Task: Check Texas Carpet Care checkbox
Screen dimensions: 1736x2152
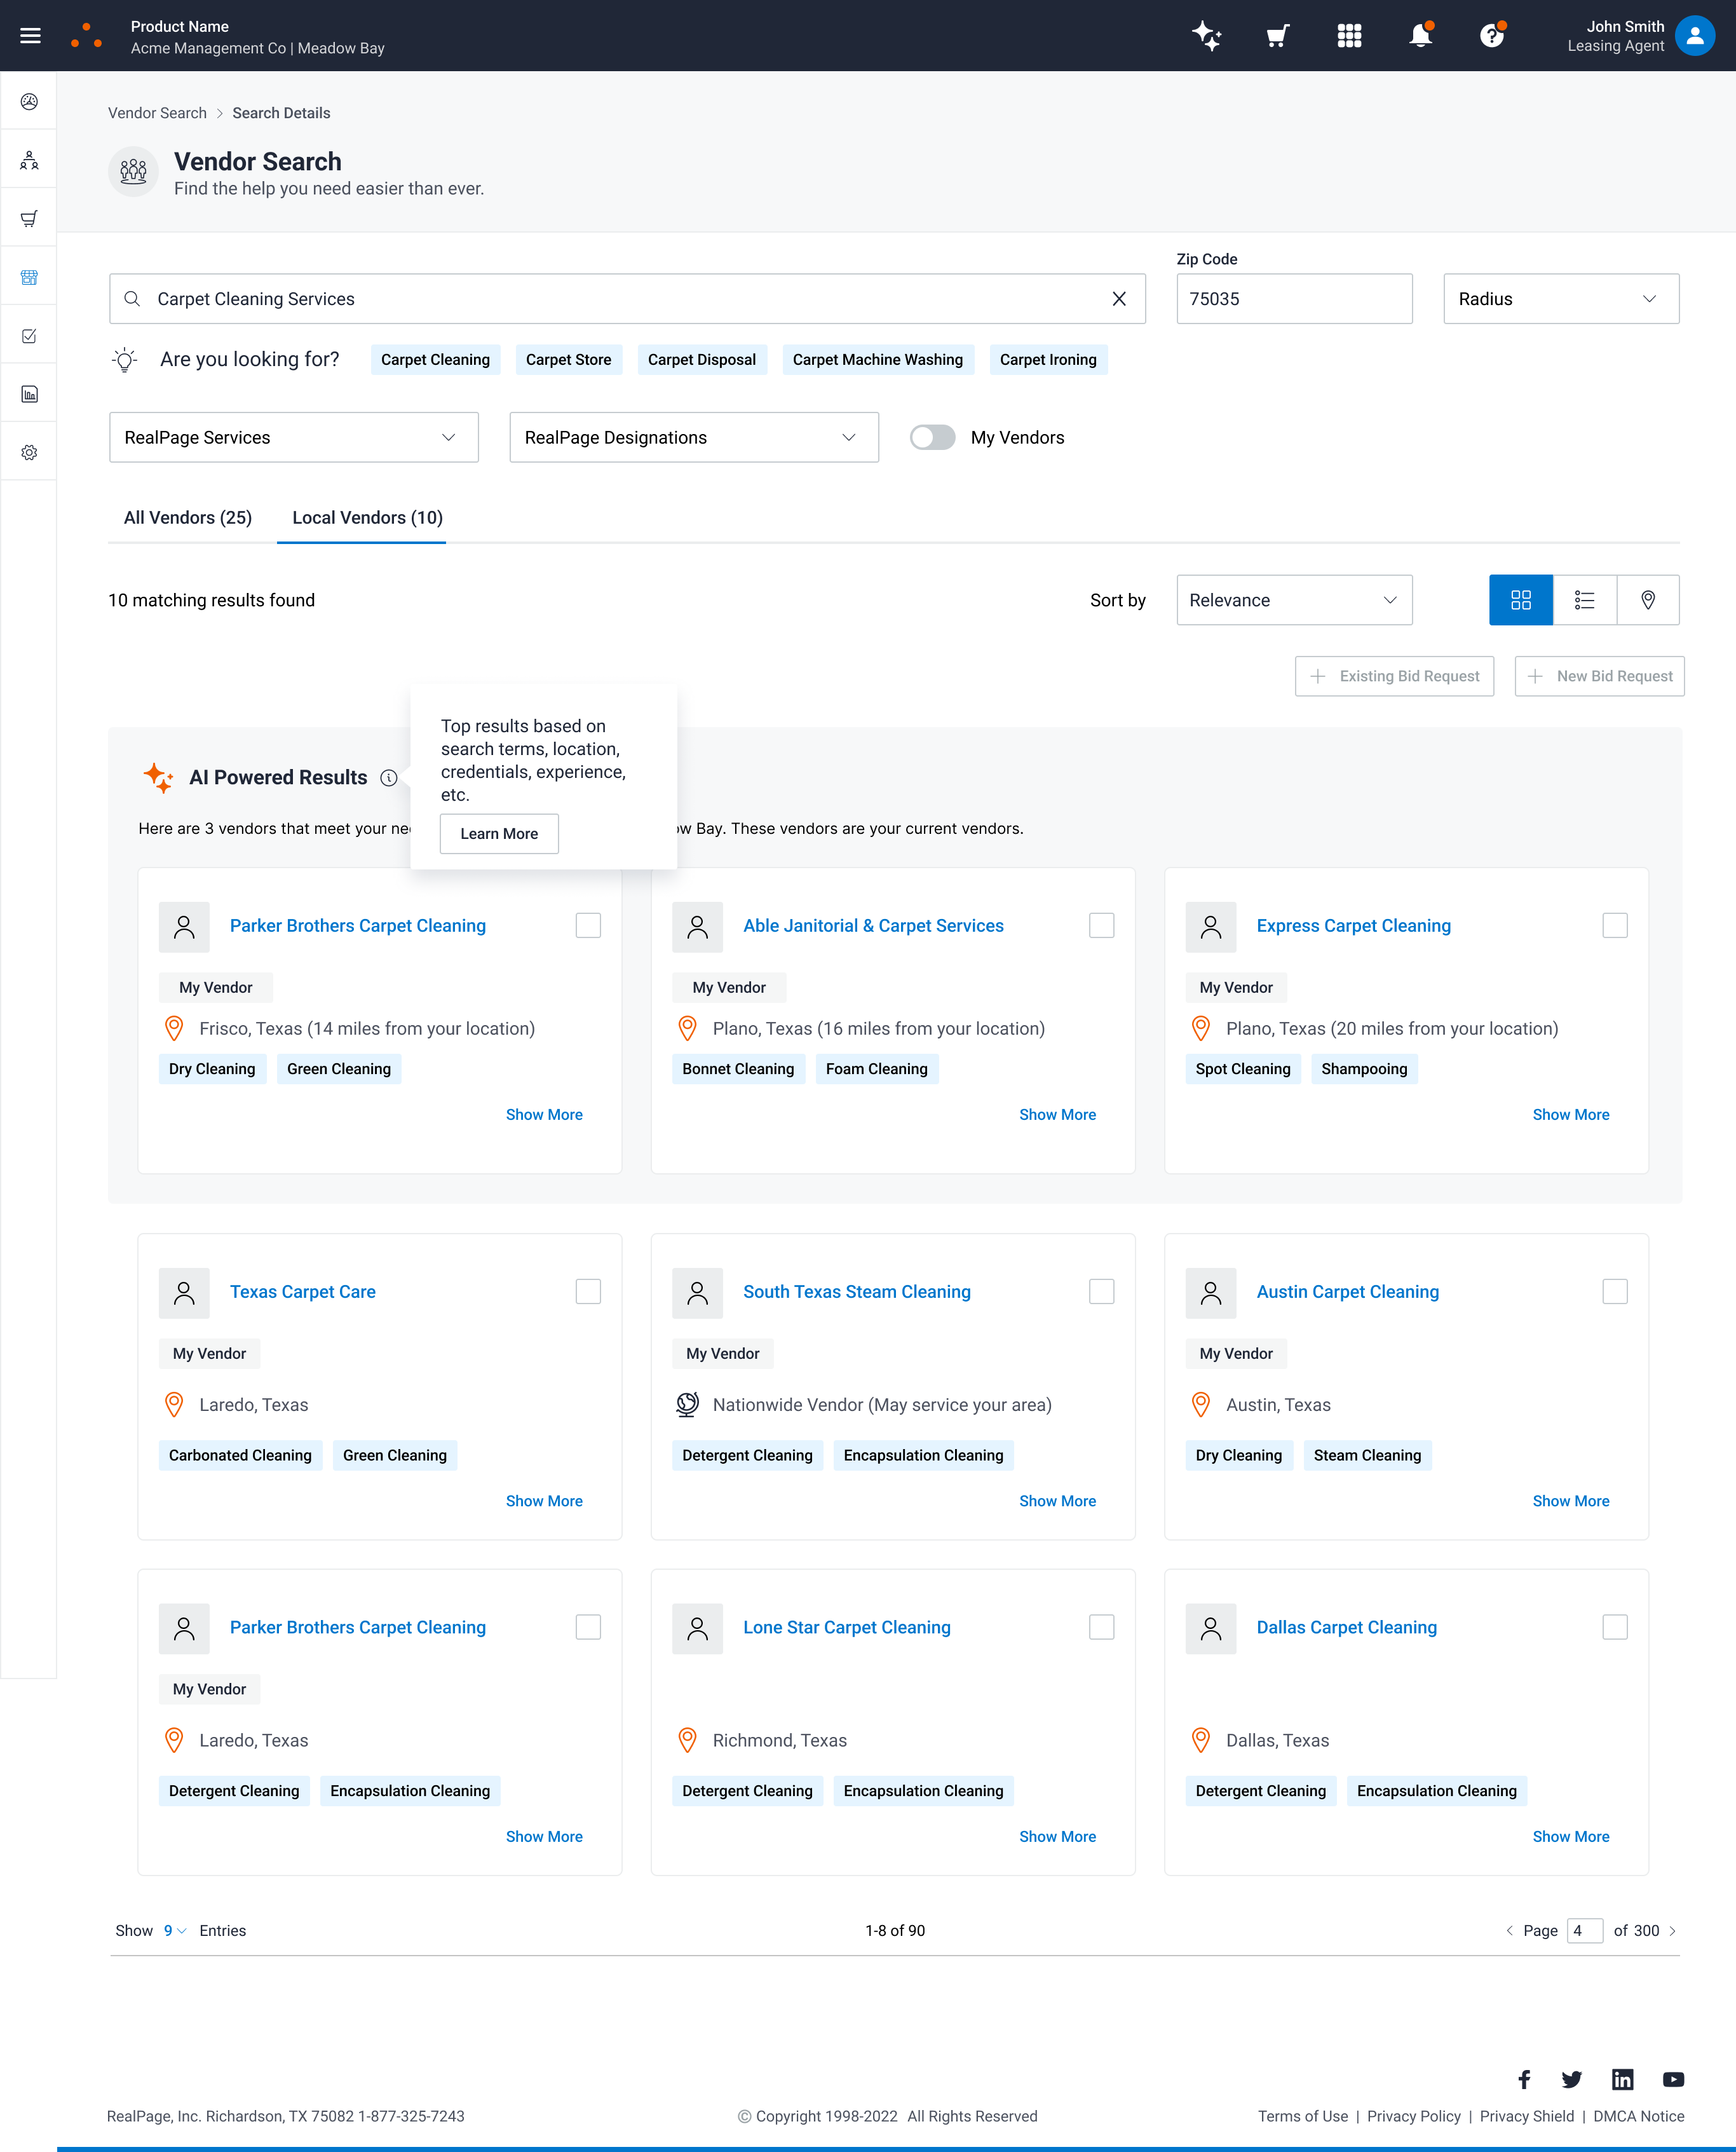Action: (x=588, y=1292)
